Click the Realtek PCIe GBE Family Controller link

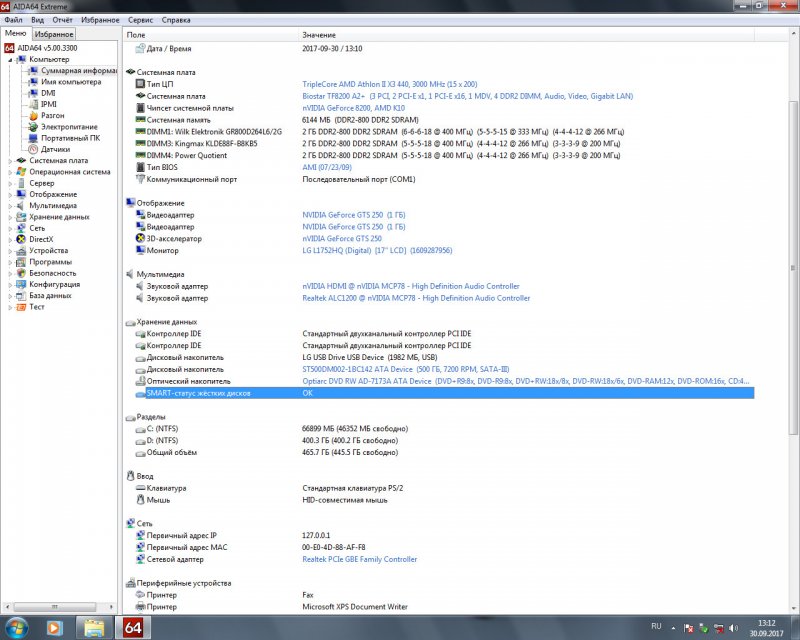360,559
